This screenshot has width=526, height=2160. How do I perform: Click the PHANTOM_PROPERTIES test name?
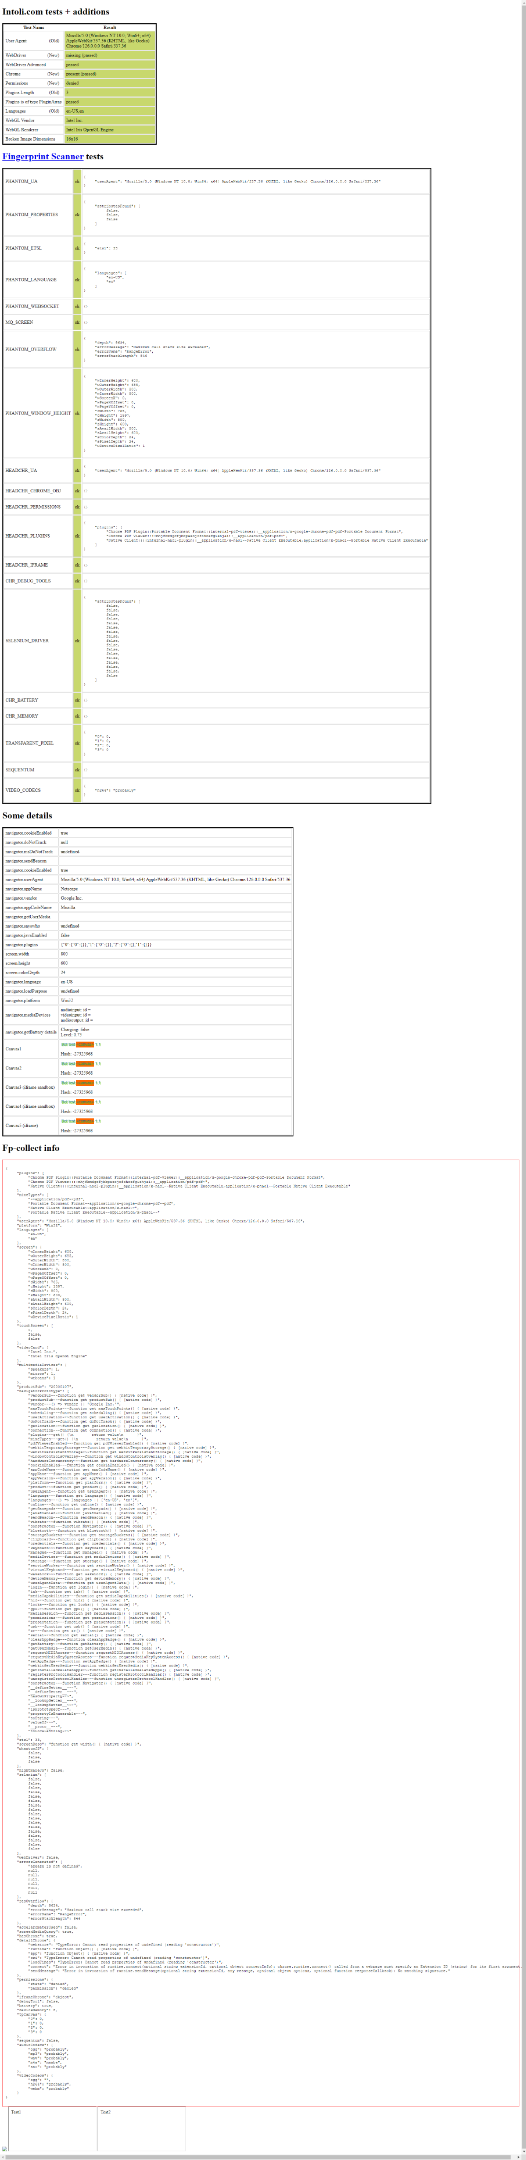[31, 214]
